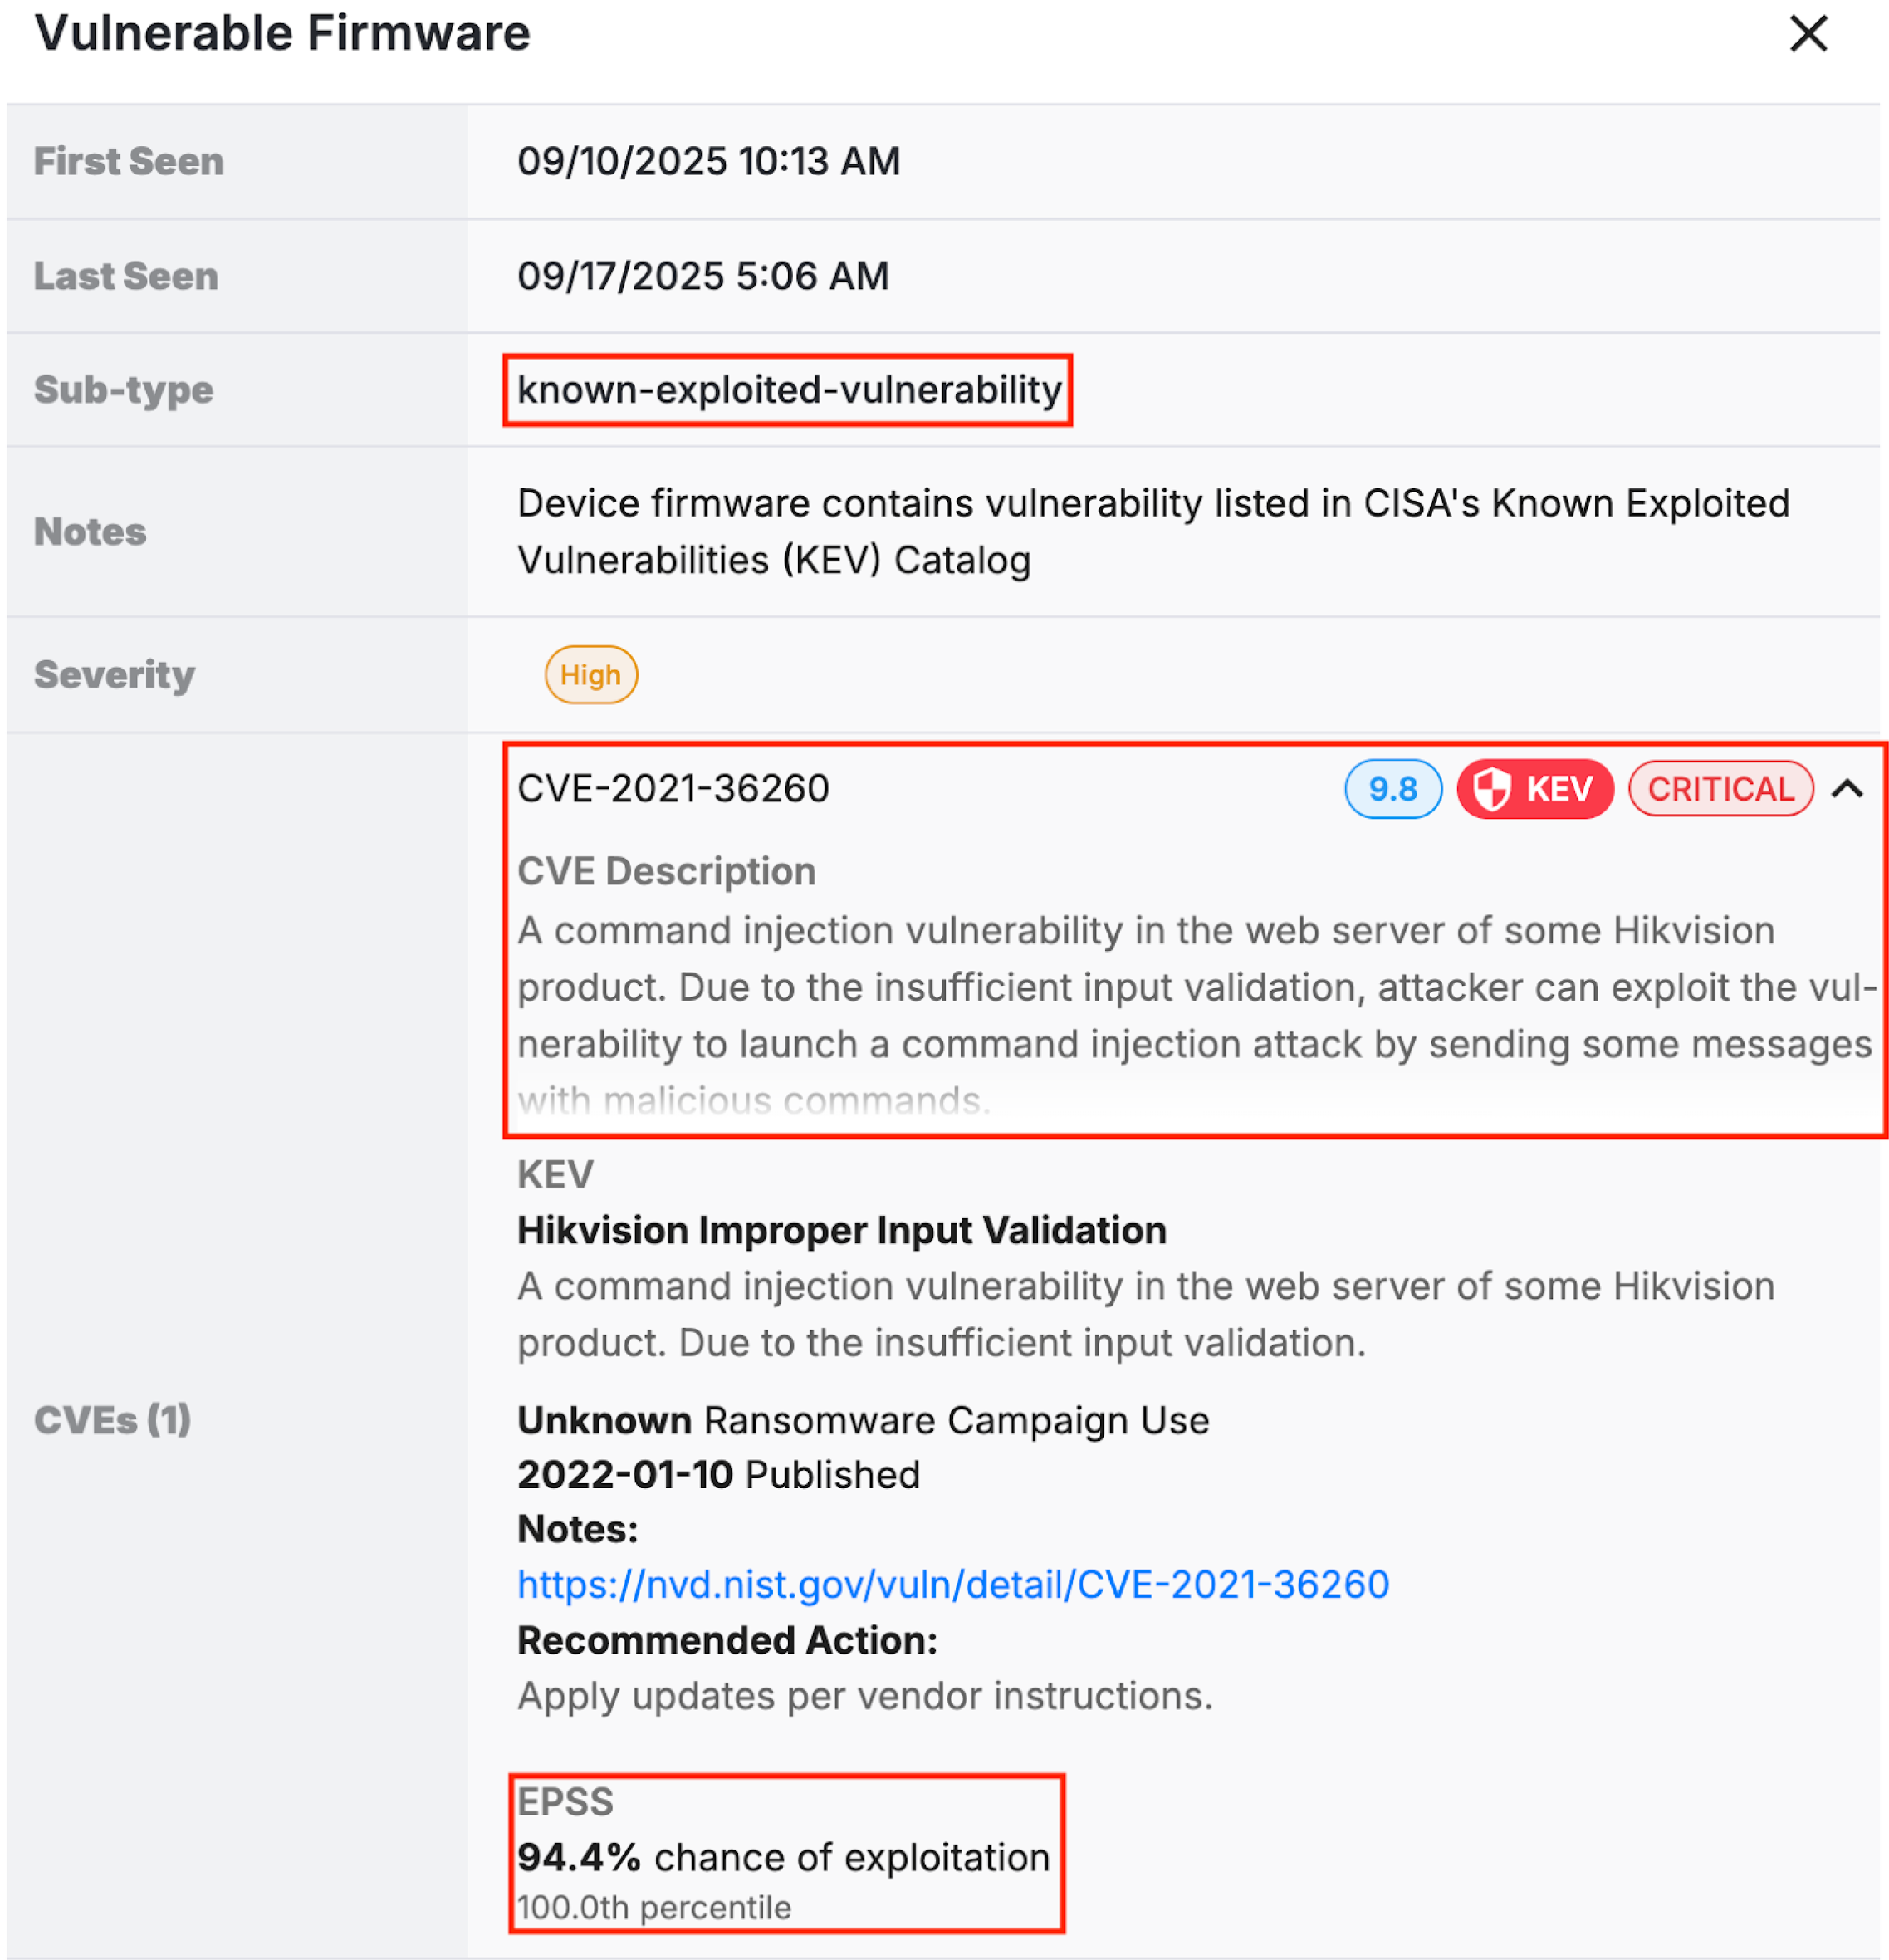
Task: Click the Last Seen timestamp value
Action: [702, 276]
